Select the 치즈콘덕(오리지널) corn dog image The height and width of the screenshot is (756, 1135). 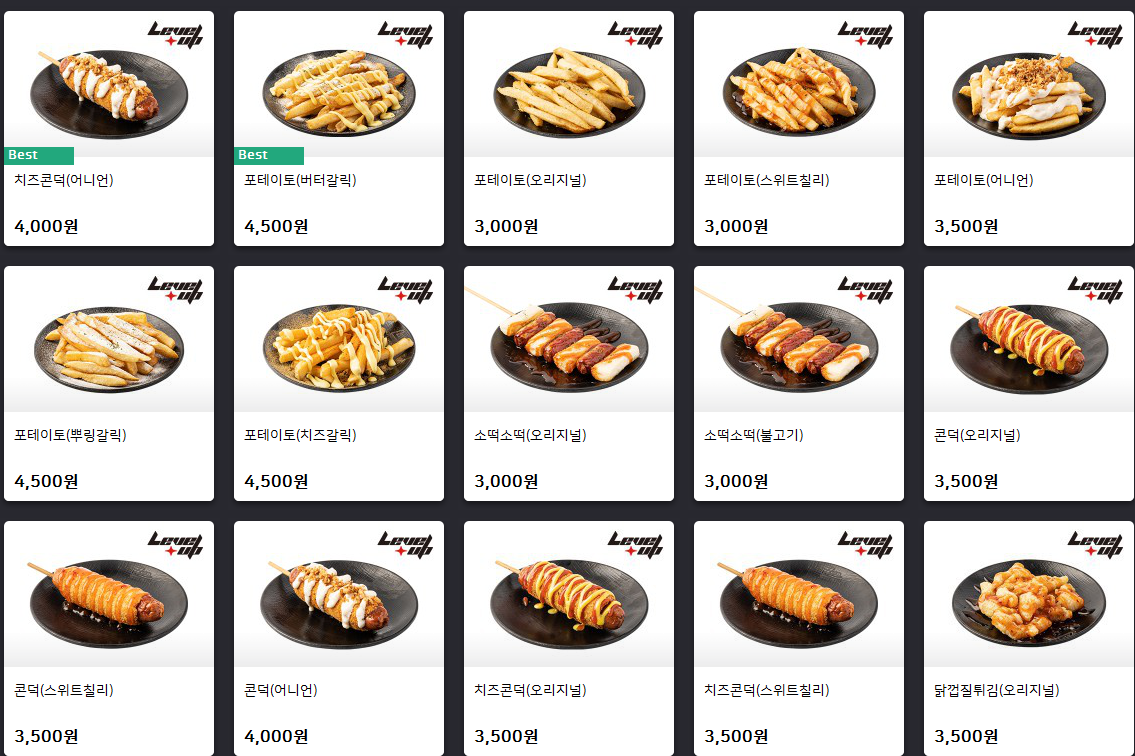(569, 594)
